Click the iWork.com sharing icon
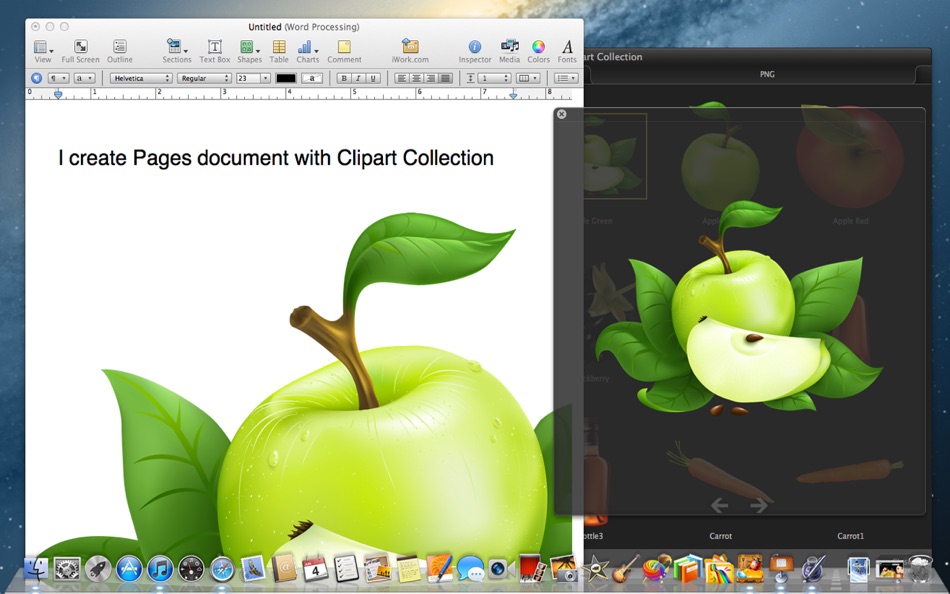 (x=410, y=51)
